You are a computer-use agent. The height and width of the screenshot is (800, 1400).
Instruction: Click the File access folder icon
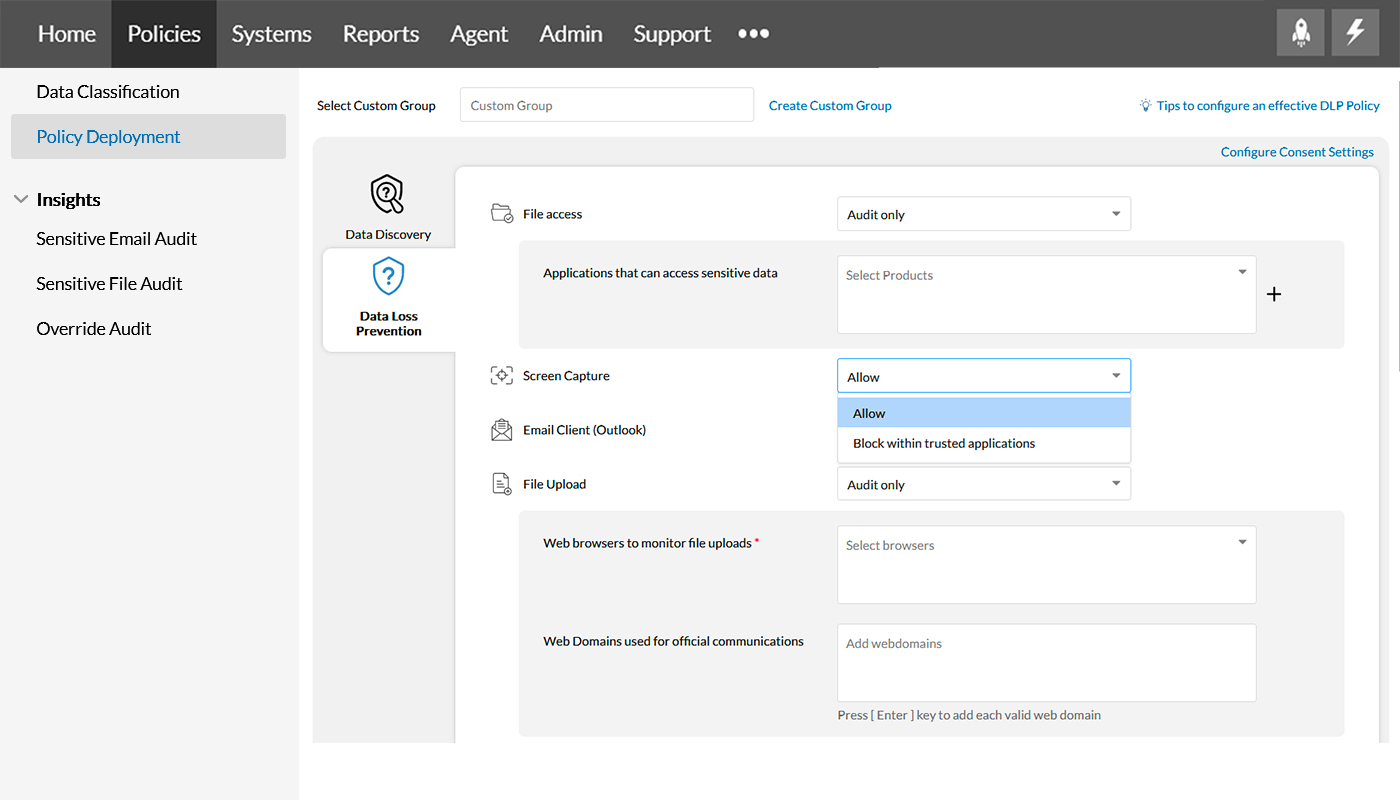coord(502,214)
